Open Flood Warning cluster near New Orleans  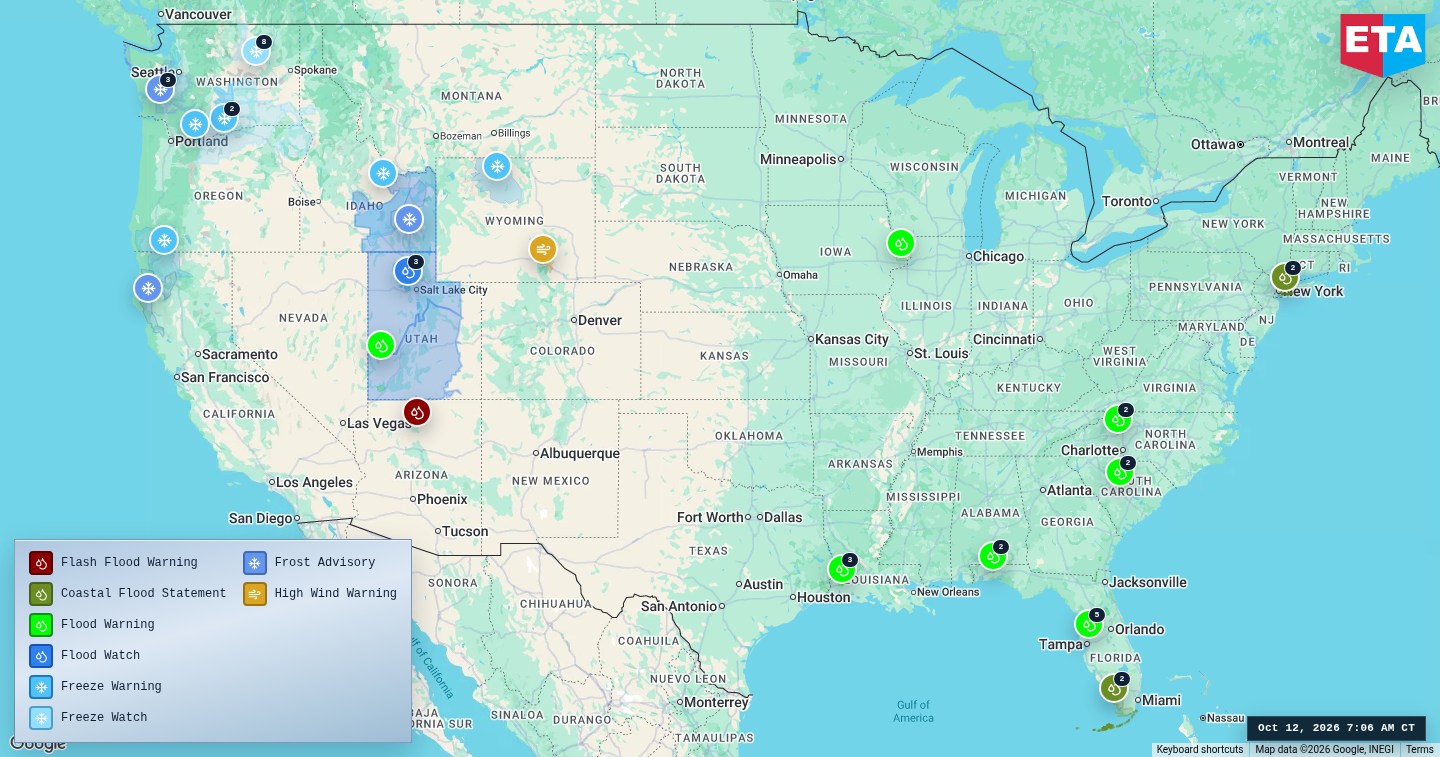(x=993, y=556)
